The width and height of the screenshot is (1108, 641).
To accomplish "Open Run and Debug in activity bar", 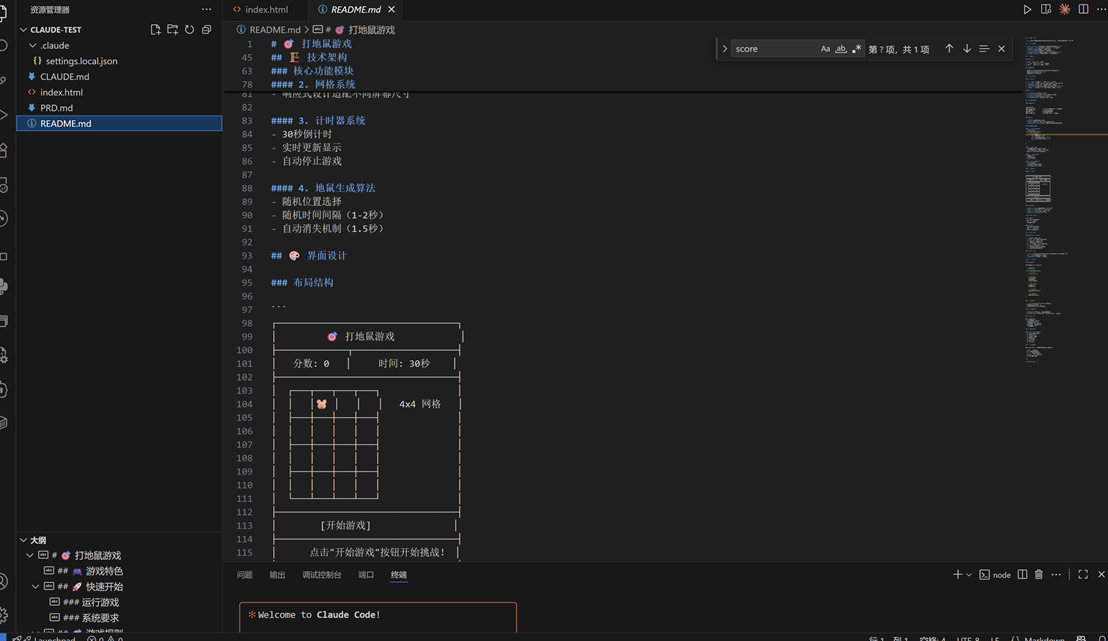I will (4, 114).
